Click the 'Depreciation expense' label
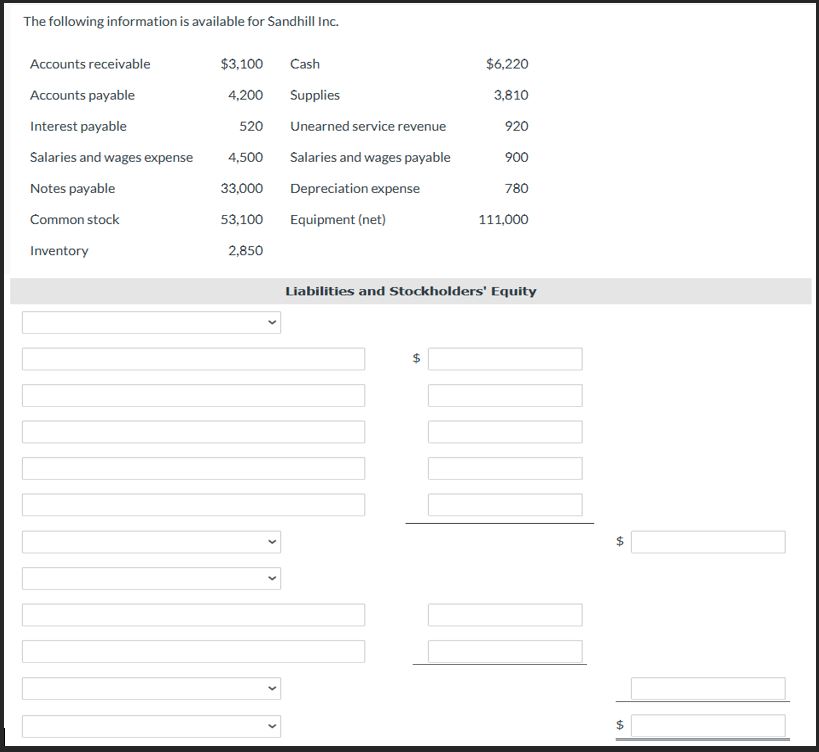Screen dimensions: 819x752 click(x=355, y=189)
